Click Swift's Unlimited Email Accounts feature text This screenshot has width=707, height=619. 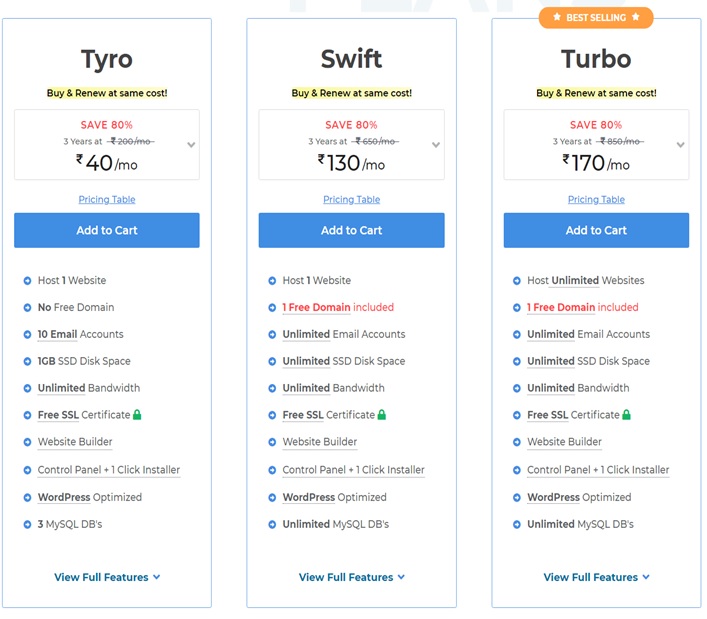tap(344, 334)
